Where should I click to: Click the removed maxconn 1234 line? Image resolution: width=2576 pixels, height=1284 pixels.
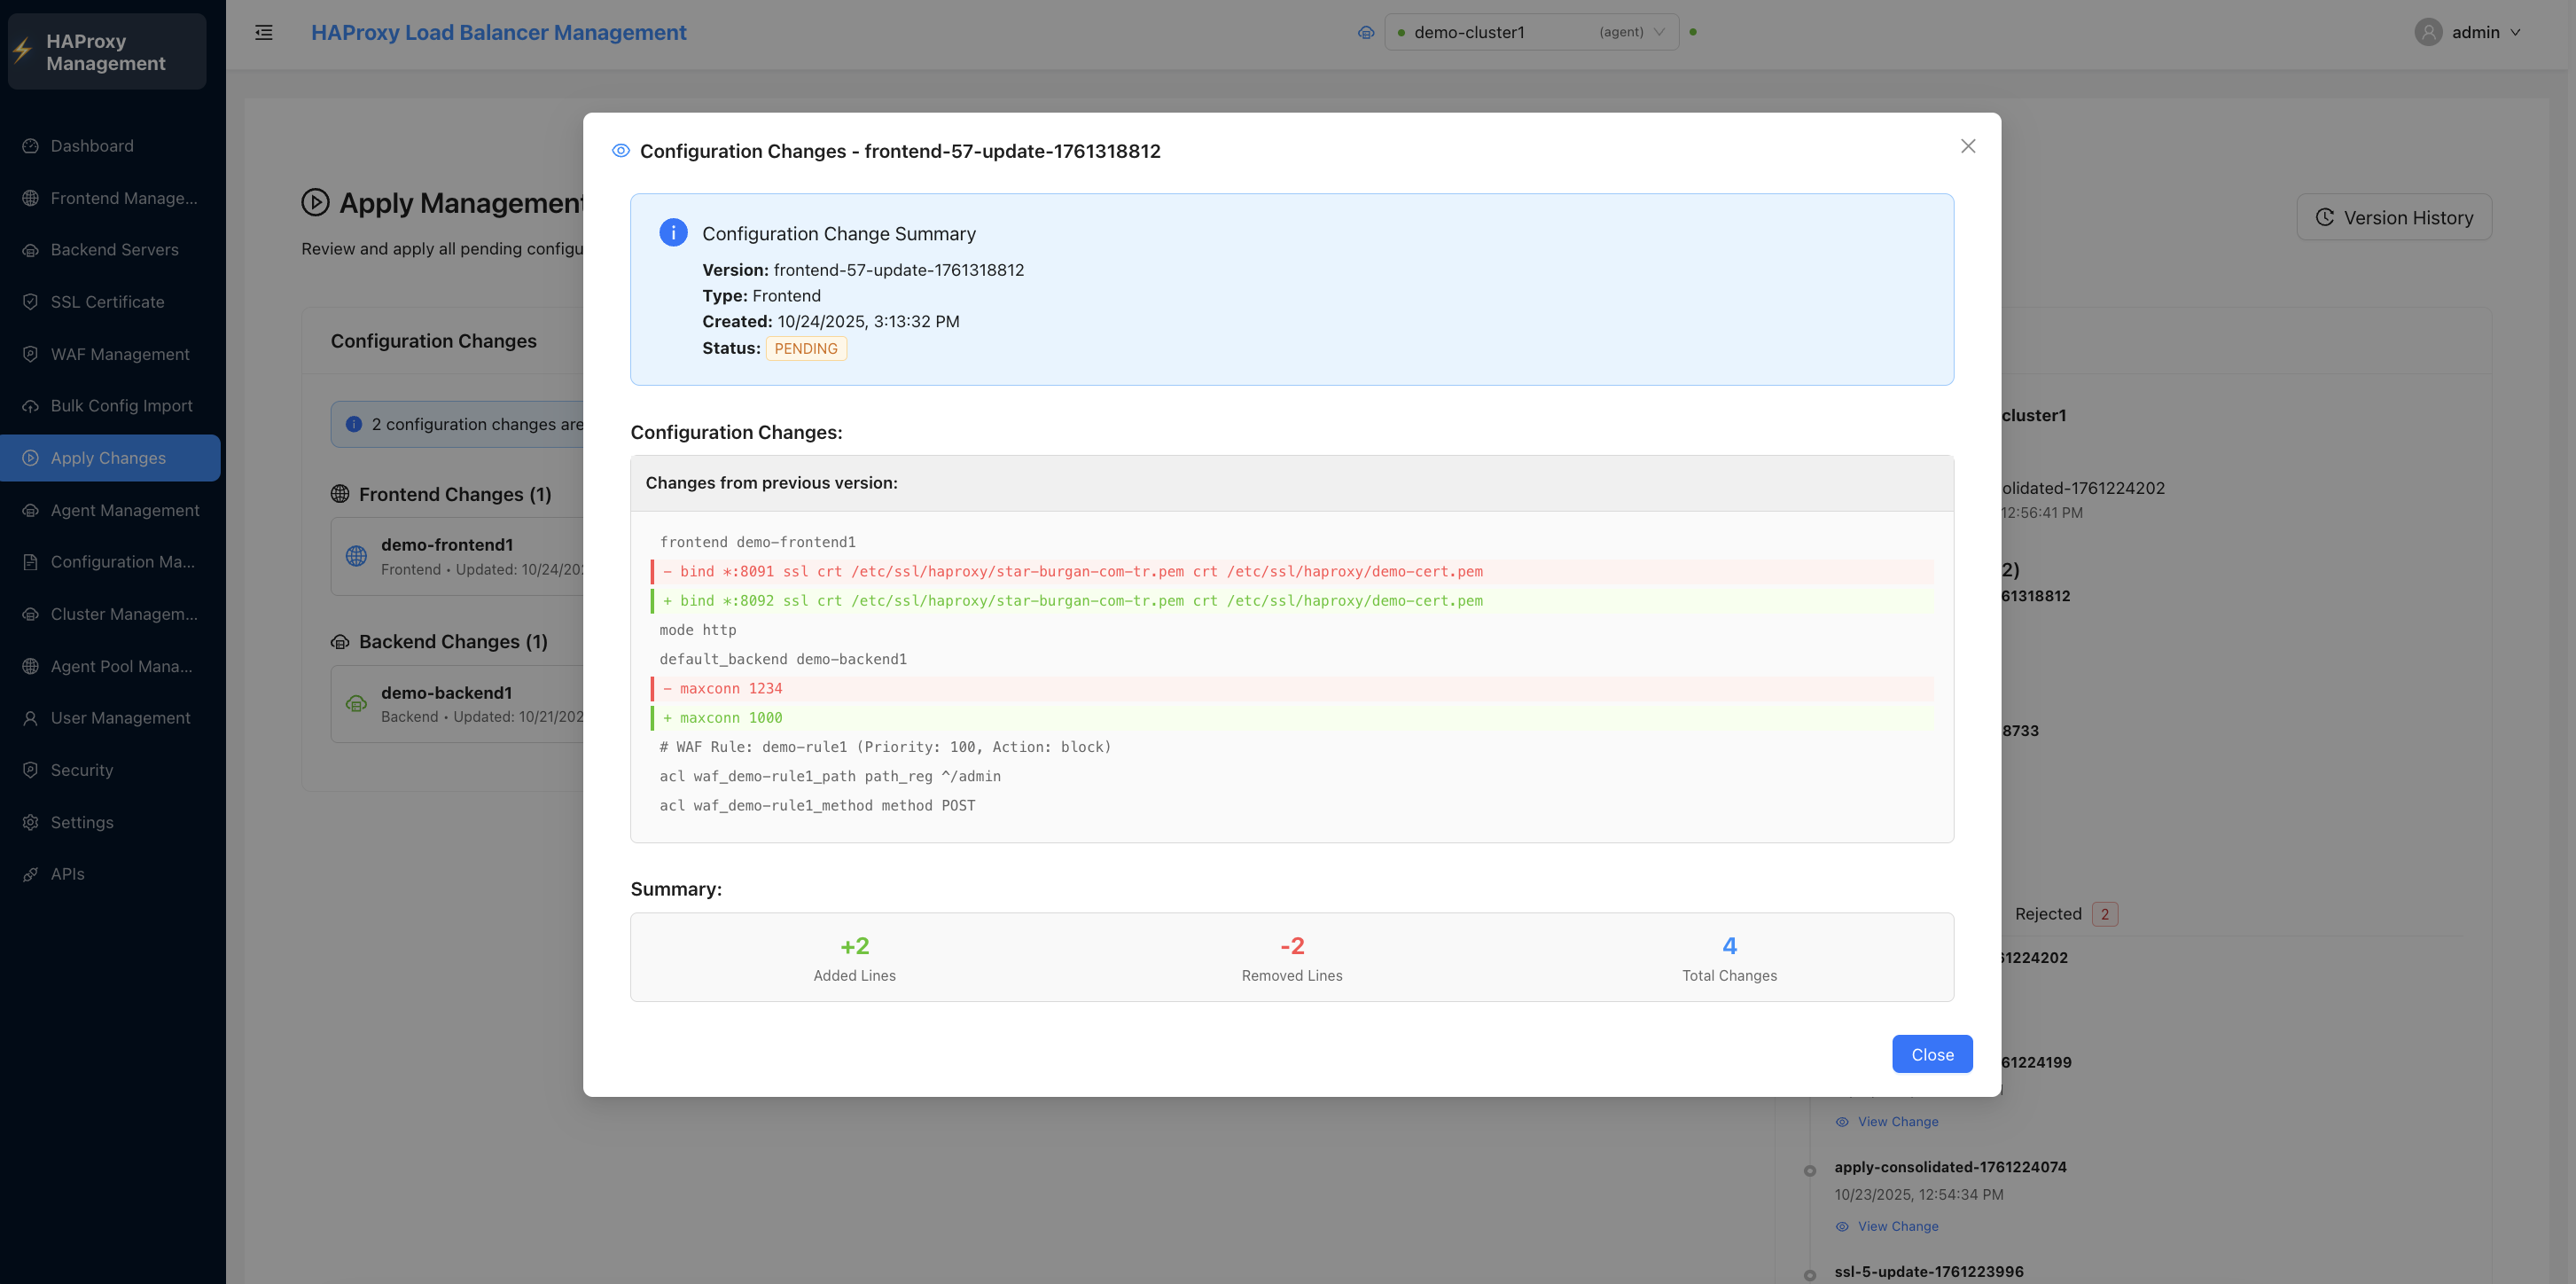(1292, 689)
